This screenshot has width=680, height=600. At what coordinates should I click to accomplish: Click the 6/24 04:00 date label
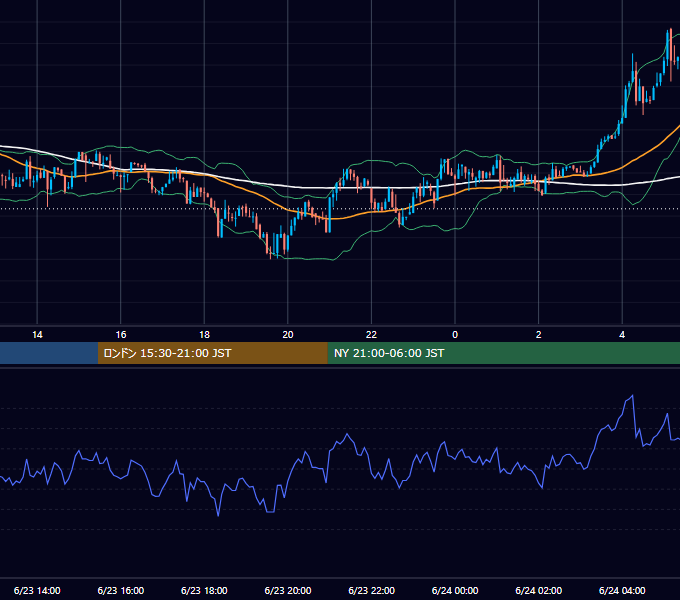[622, 590]
